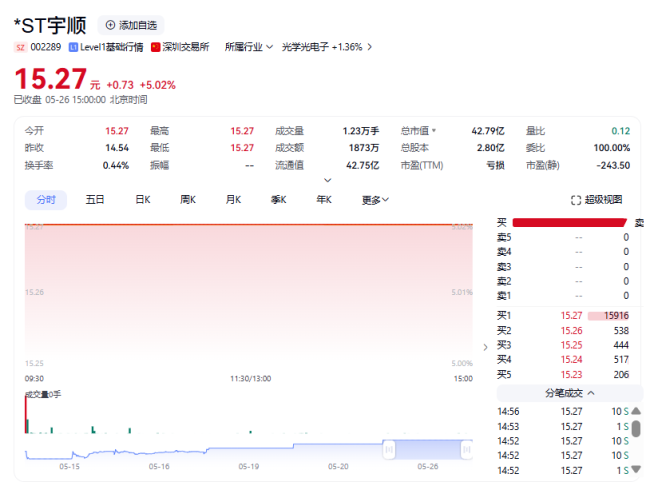Image resolution: width=650 pixels, height=482 pixels.
Task: Collapse order book panel with side arrow
Action: [486, 346]
